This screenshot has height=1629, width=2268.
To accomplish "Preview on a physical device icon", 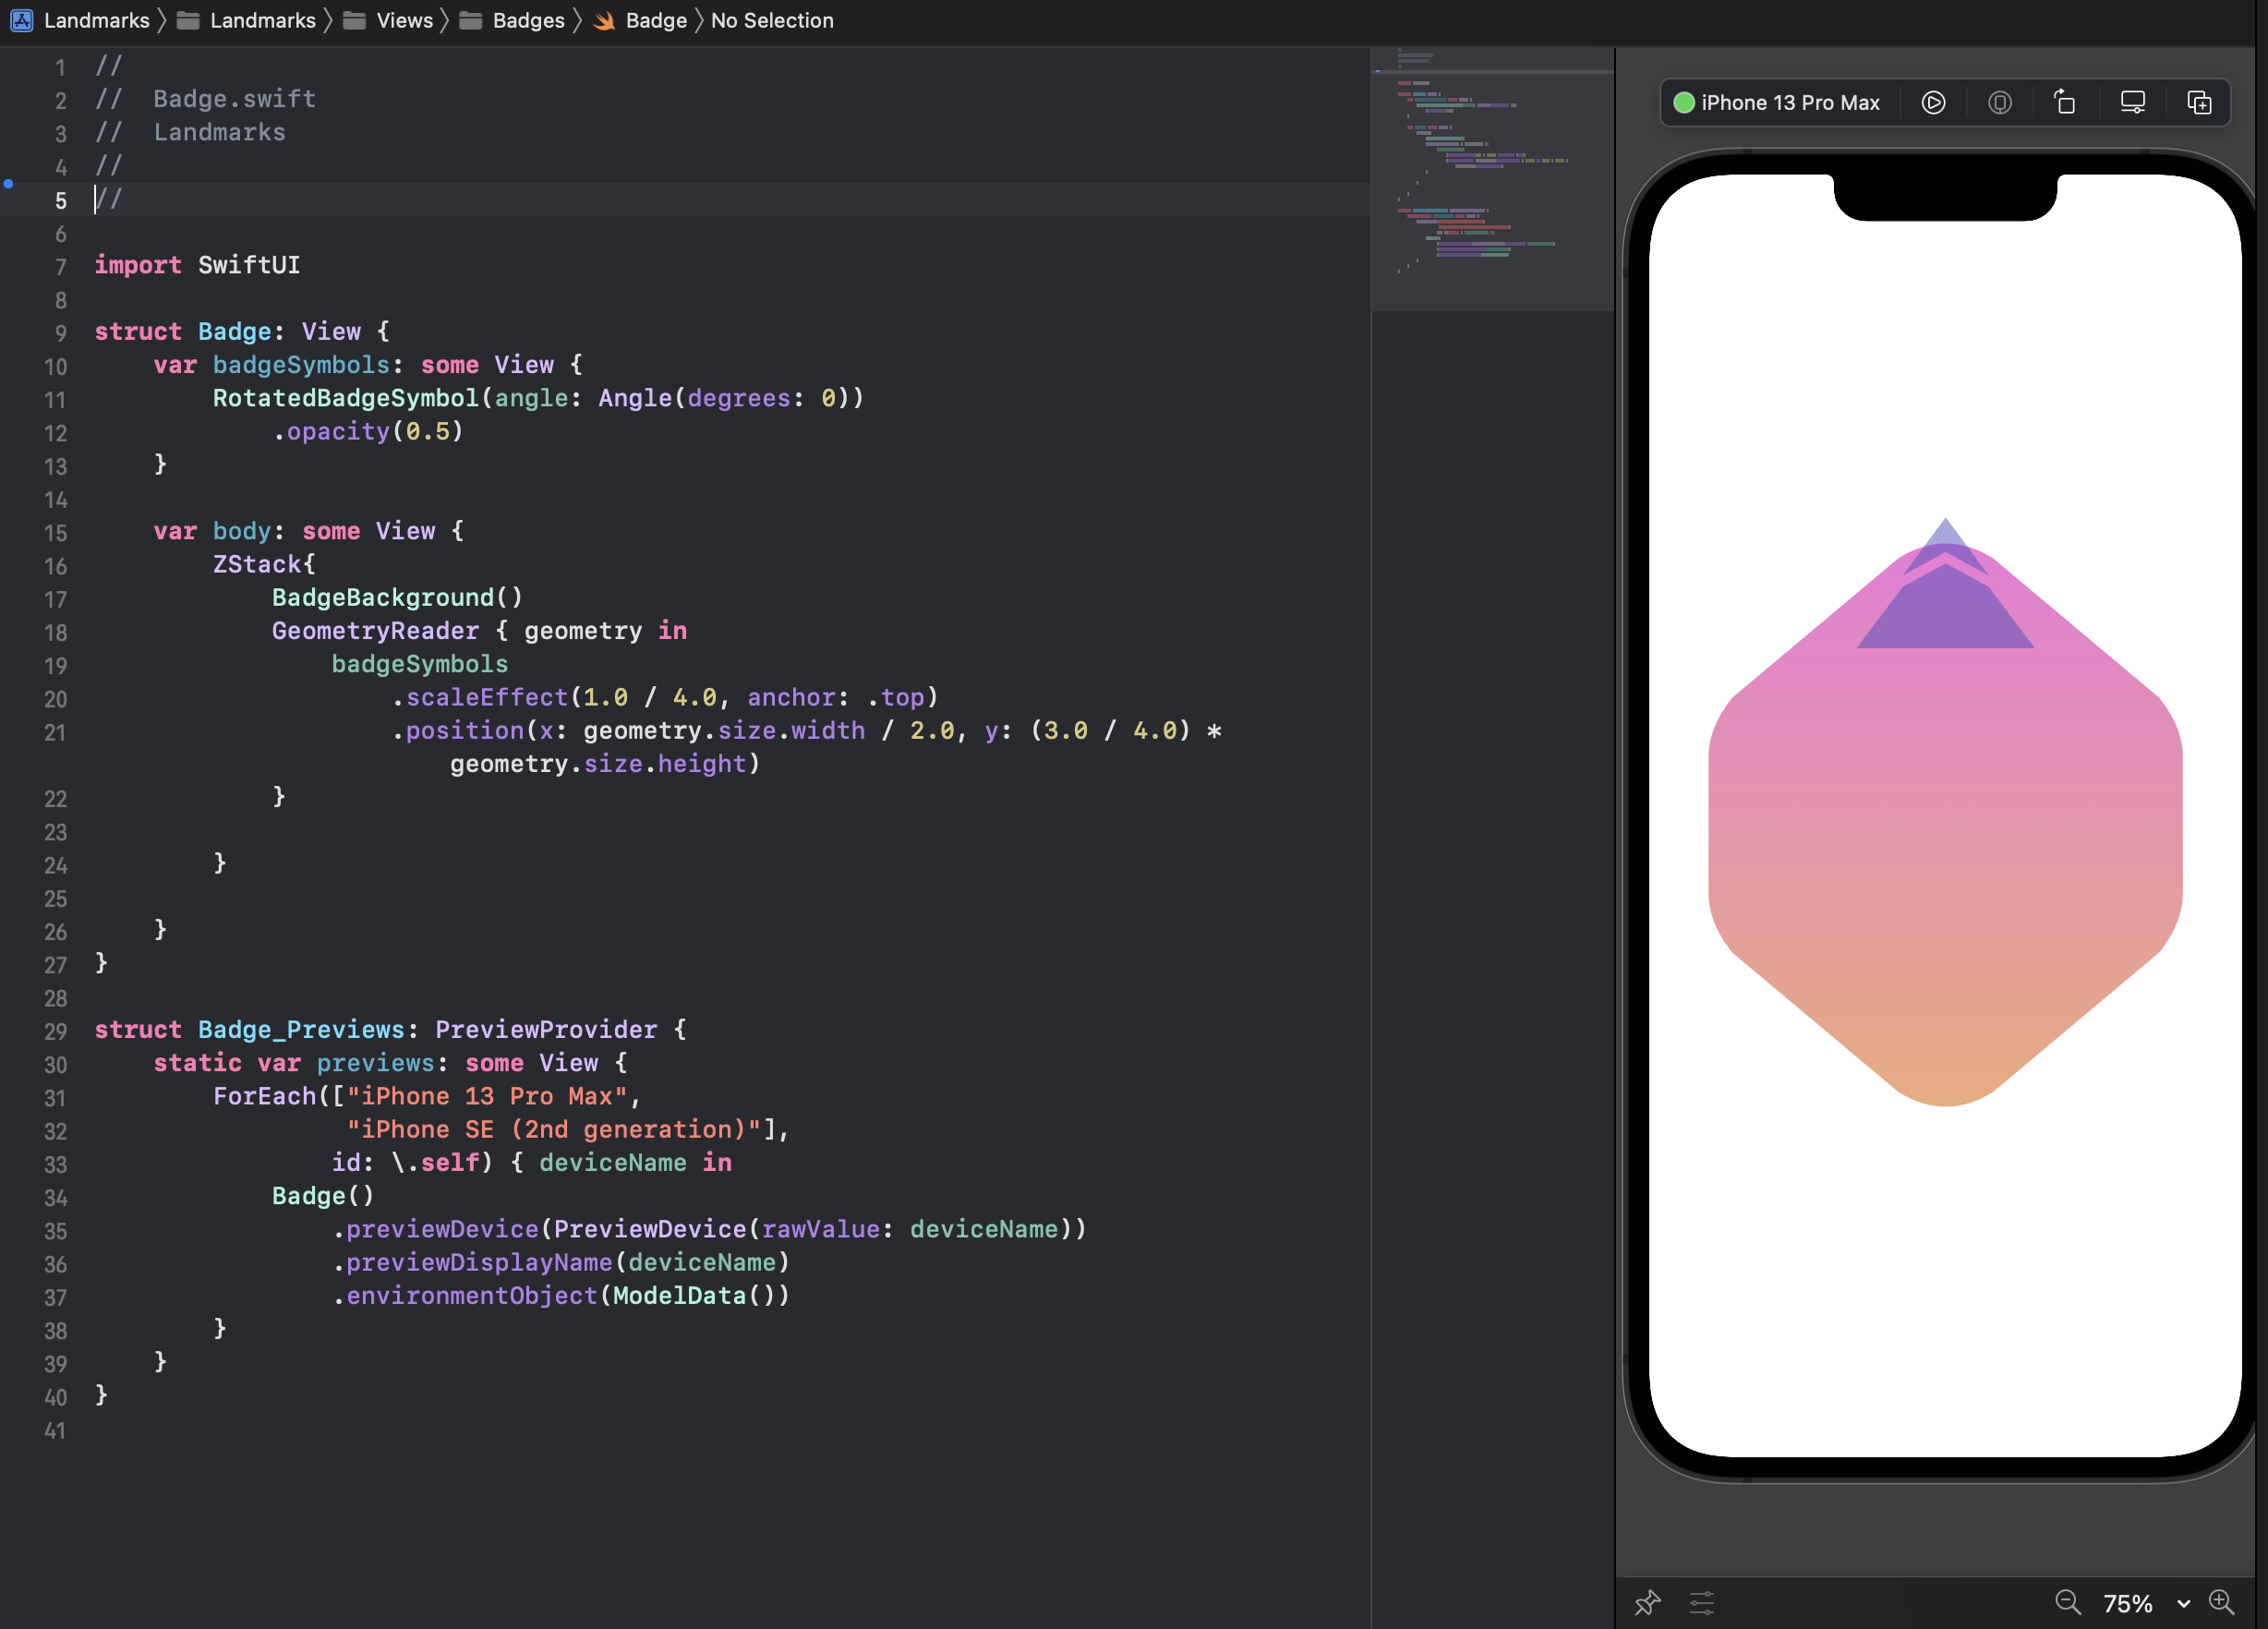I will (2000, 102).
